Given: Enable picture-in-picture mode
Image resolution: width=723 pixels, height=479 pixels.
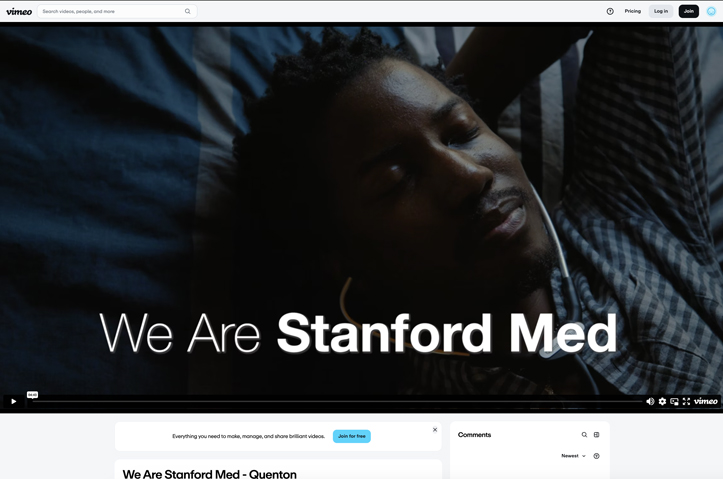Looking at the screenshot, I should tap(674, 402).
